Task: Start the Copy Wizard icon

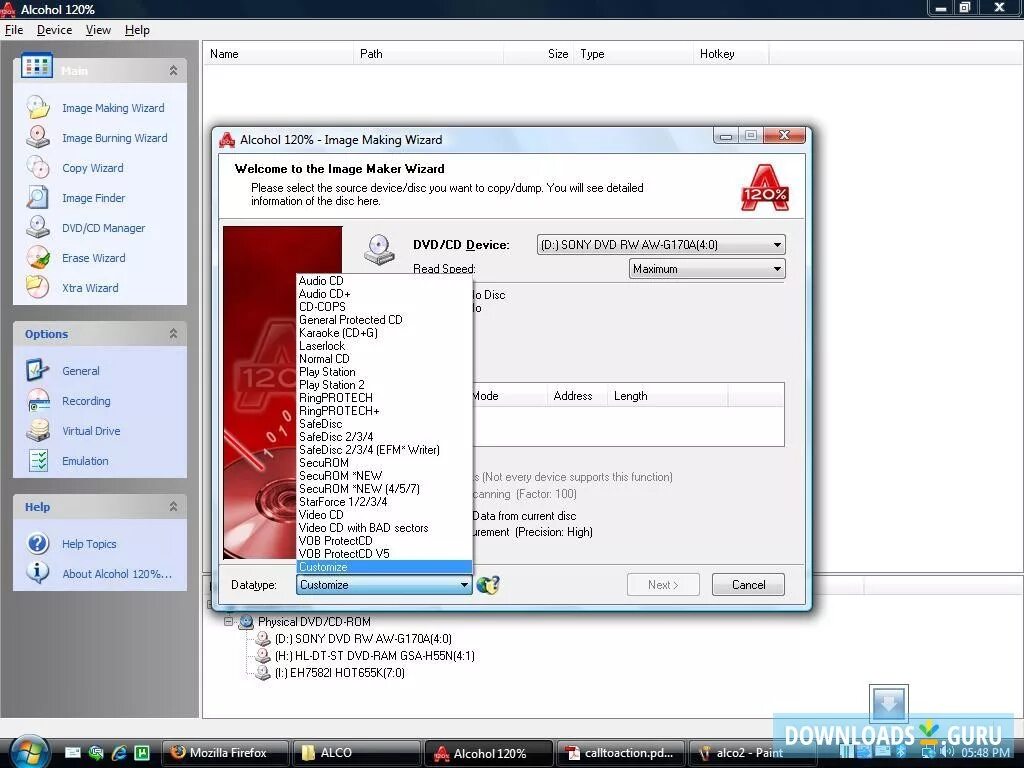Action: (x=38, y=167)
